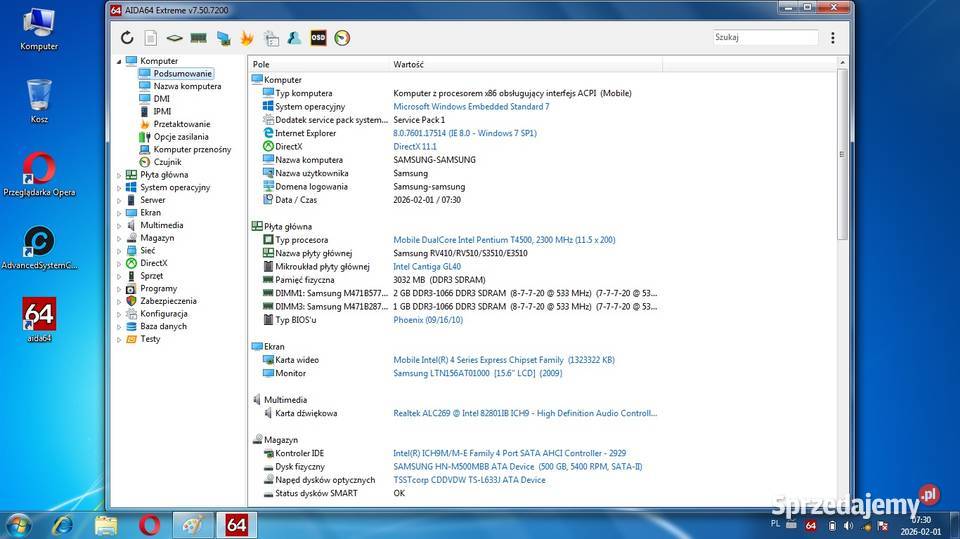Click the Refresh toolbar icon
The image size is (960, 539).
127,38
